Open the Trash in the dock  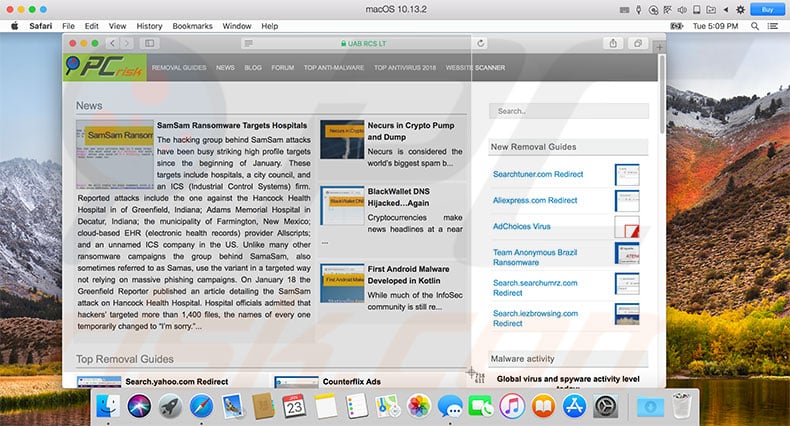pyautogui.click(x=682, y=406)
